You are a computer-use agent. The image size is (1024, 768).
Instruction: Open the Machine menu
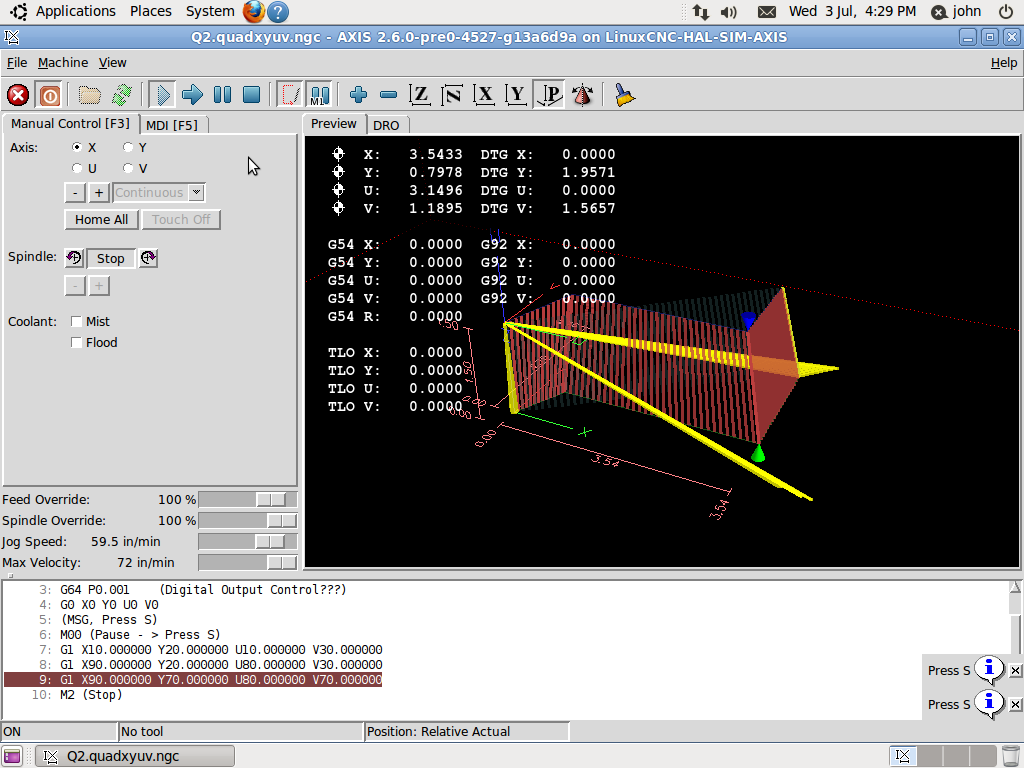point(63,63)
